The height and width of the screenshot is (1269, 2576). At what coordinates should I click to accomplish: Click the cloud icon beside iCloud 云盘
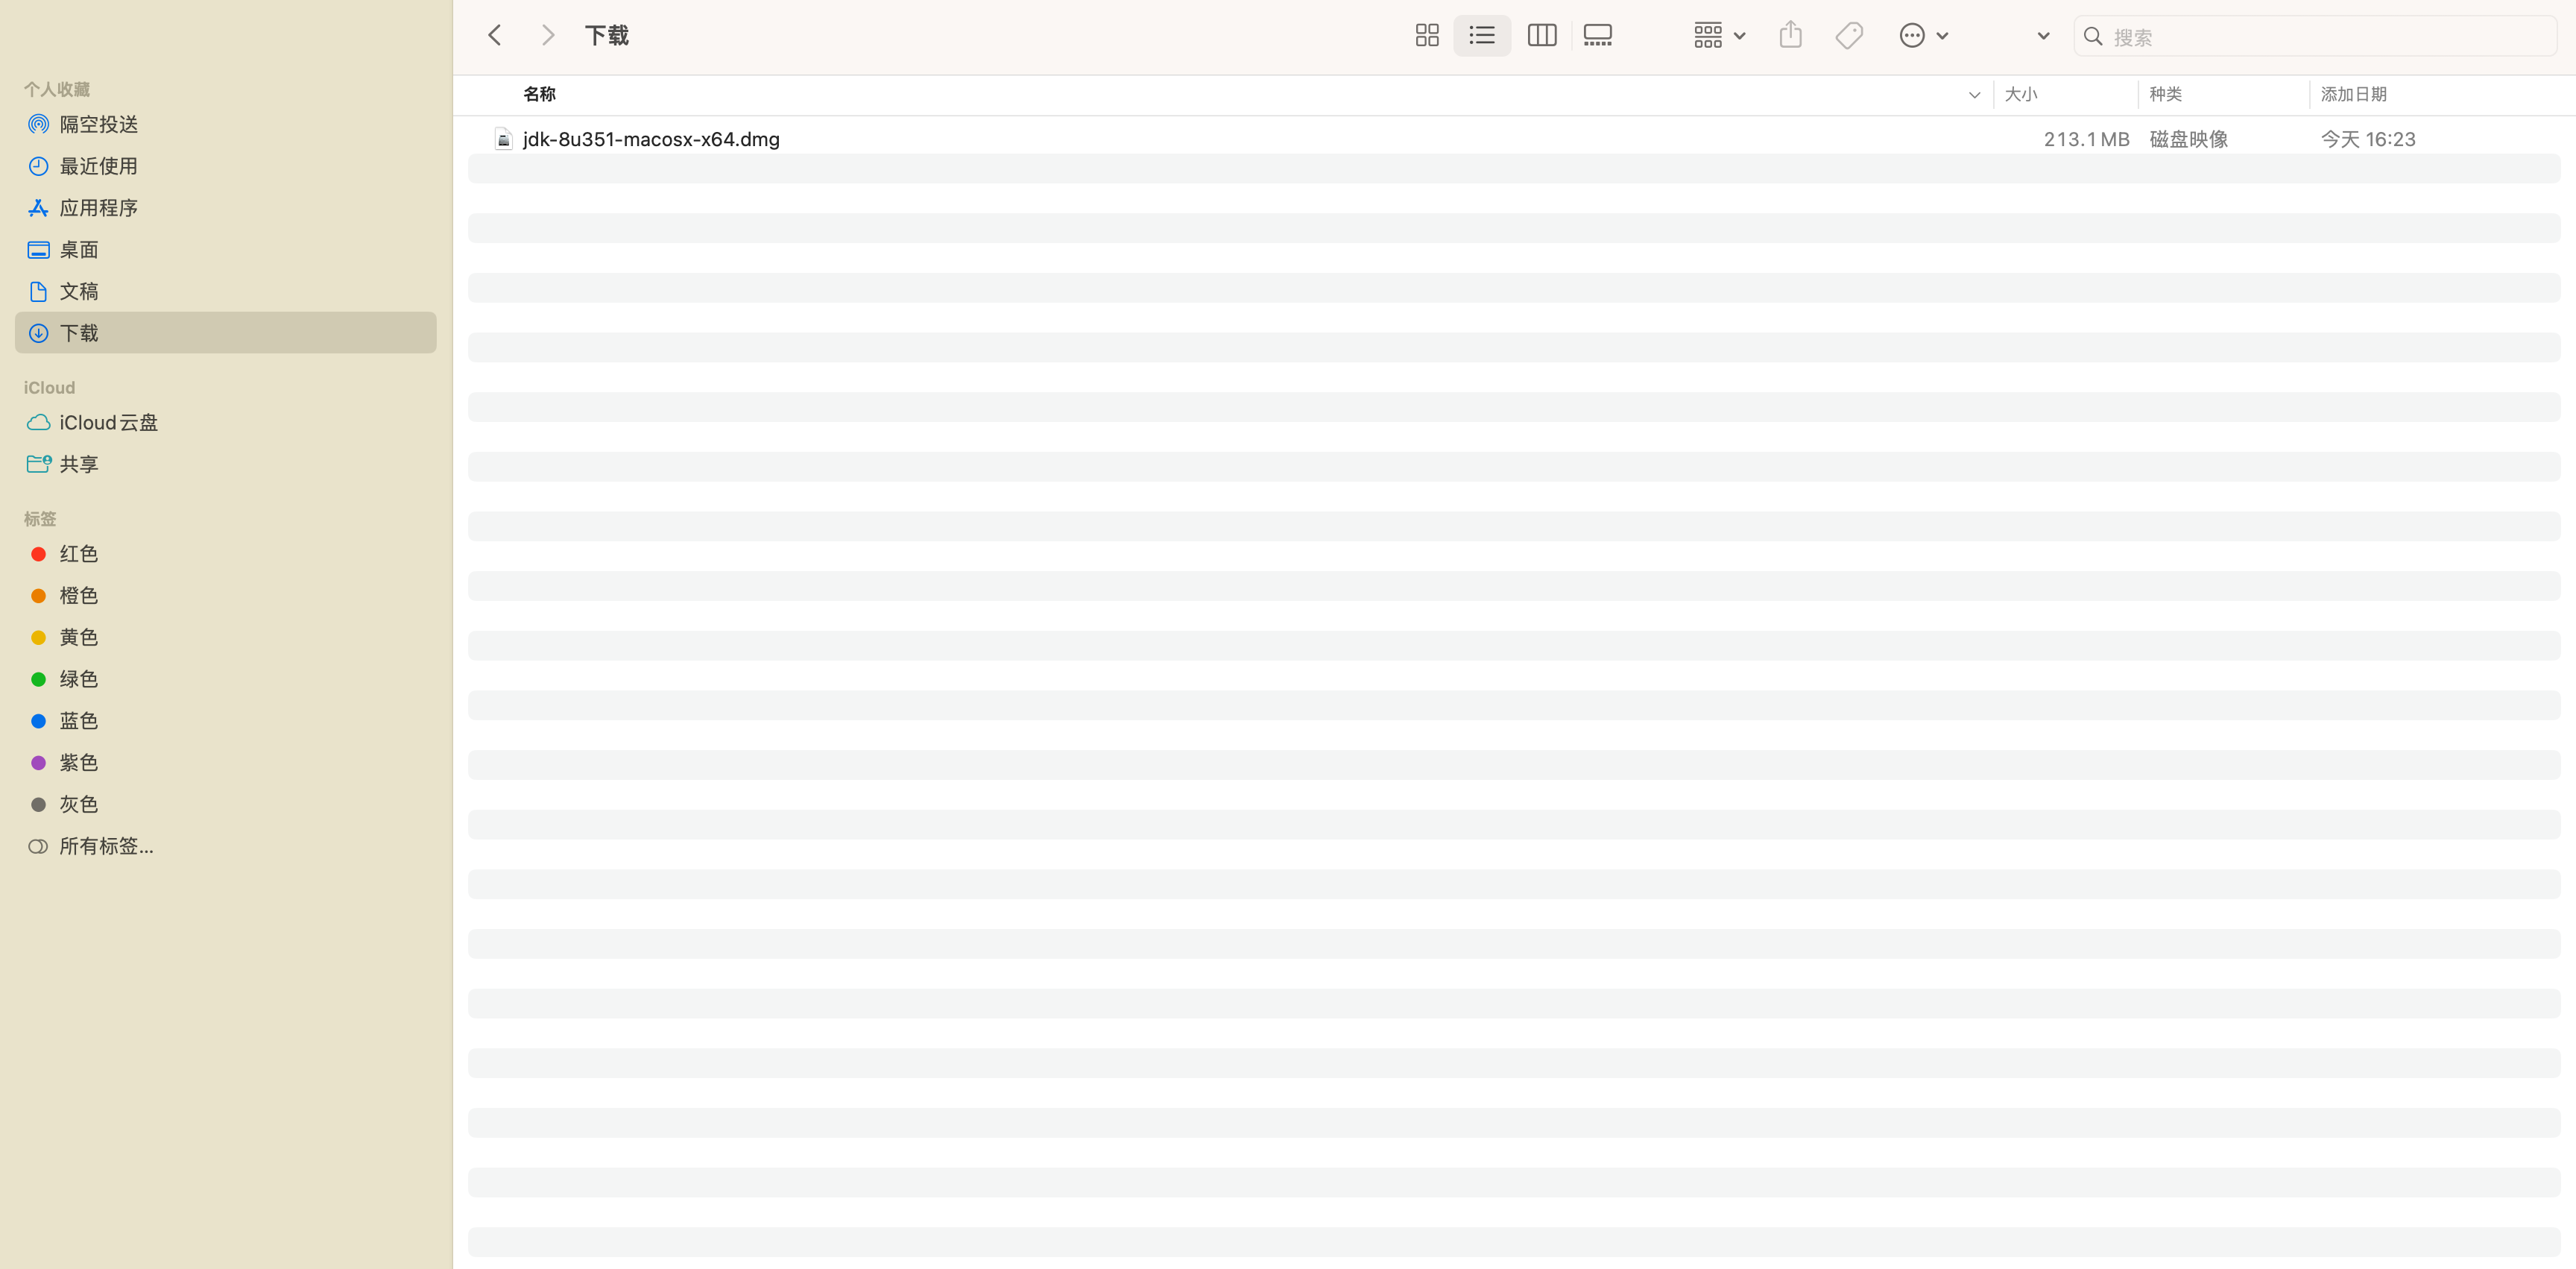pyautogui.click(x=38, y=423)
